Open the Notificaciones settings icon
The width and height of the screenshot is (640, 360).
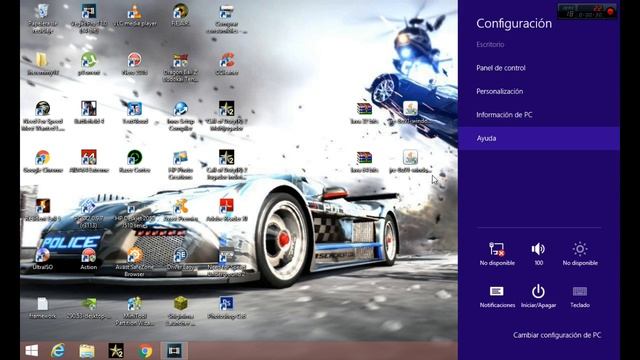[x=497, y=296]
